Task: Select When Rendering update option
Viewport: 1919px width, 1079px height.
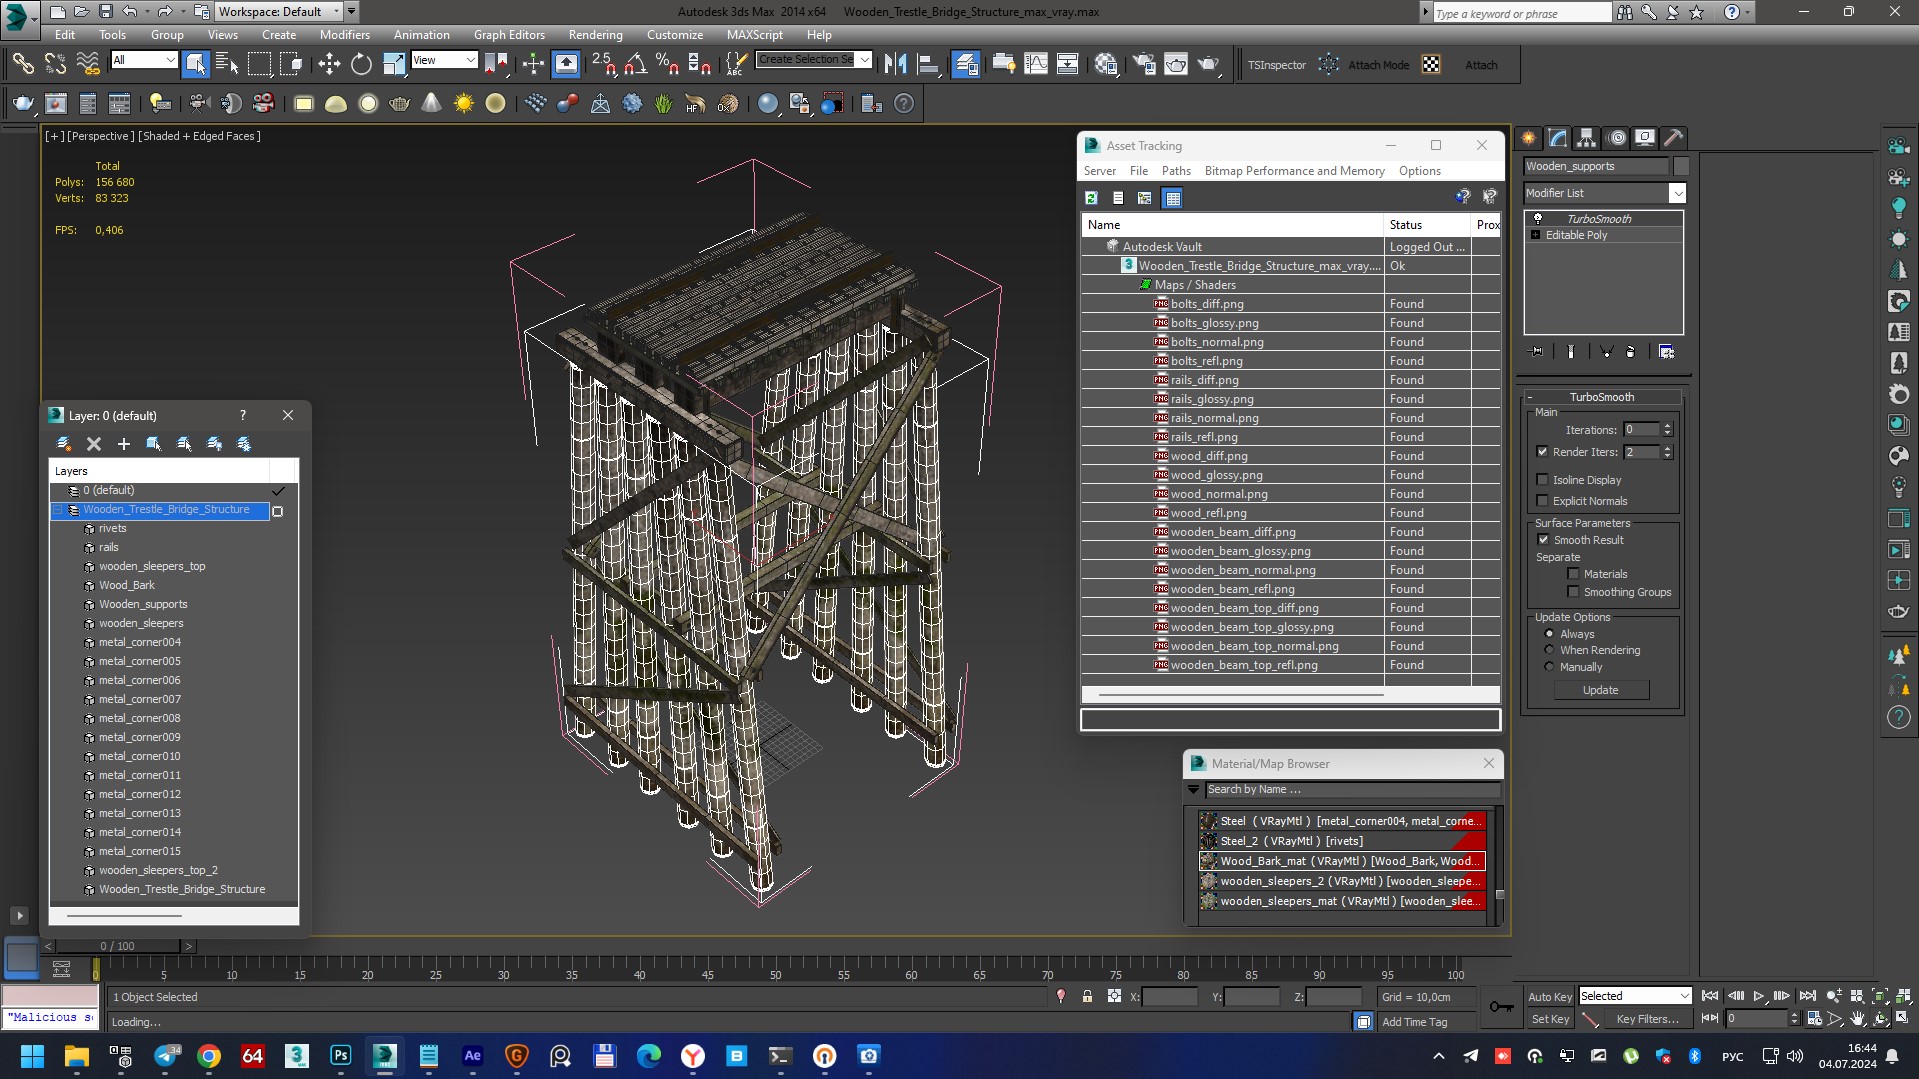Action: 1549,649
